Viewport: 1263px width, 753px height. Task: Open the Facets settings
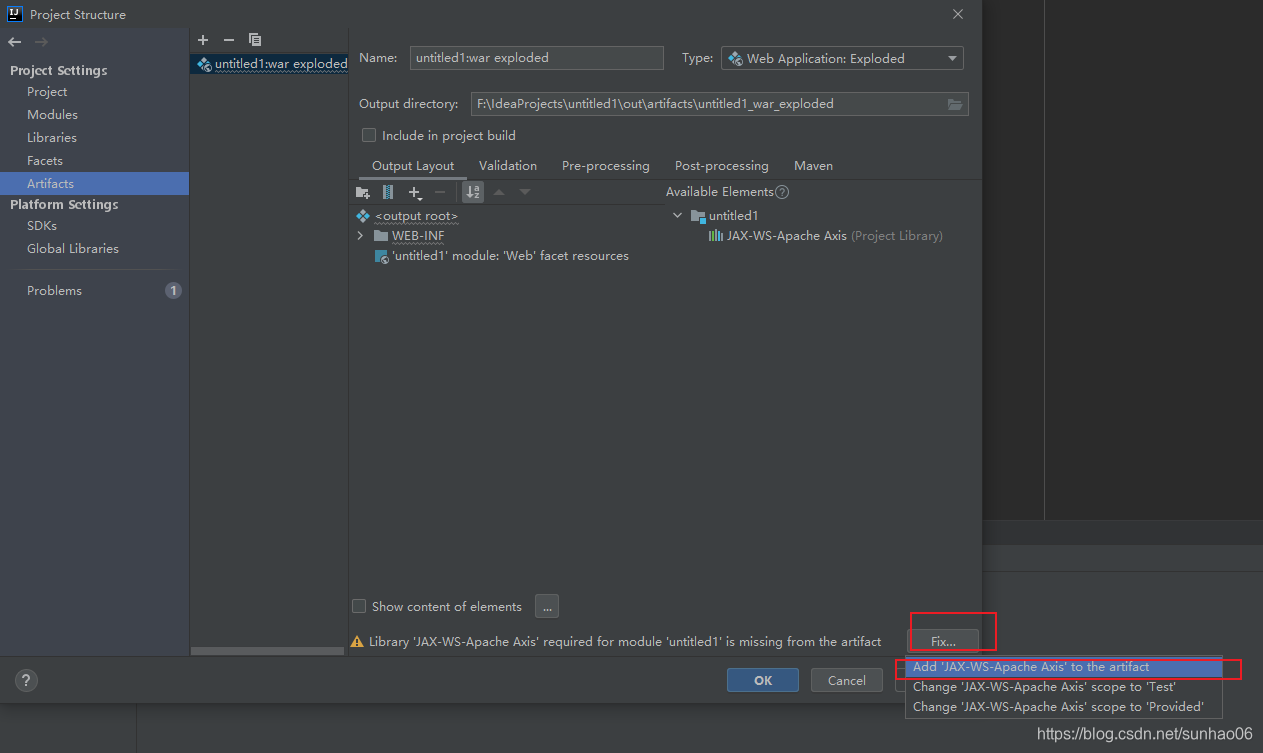[x=45, y=161]
